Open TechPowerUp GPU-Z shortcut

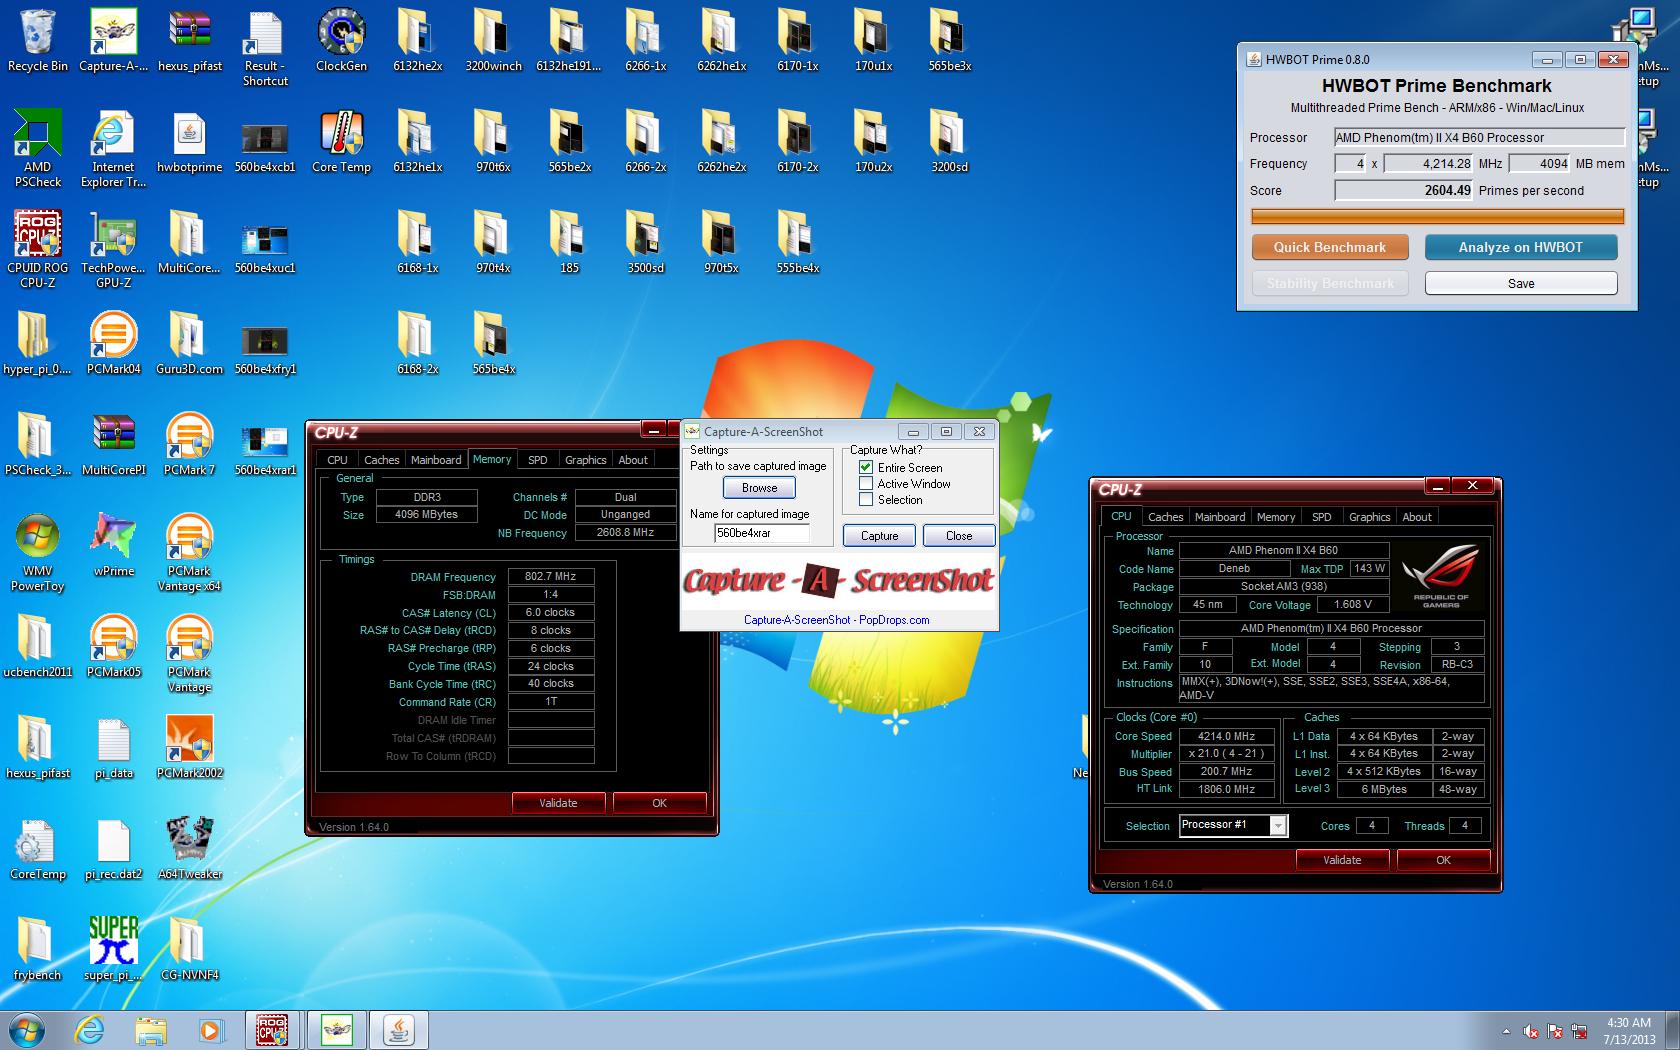(113, 250)
